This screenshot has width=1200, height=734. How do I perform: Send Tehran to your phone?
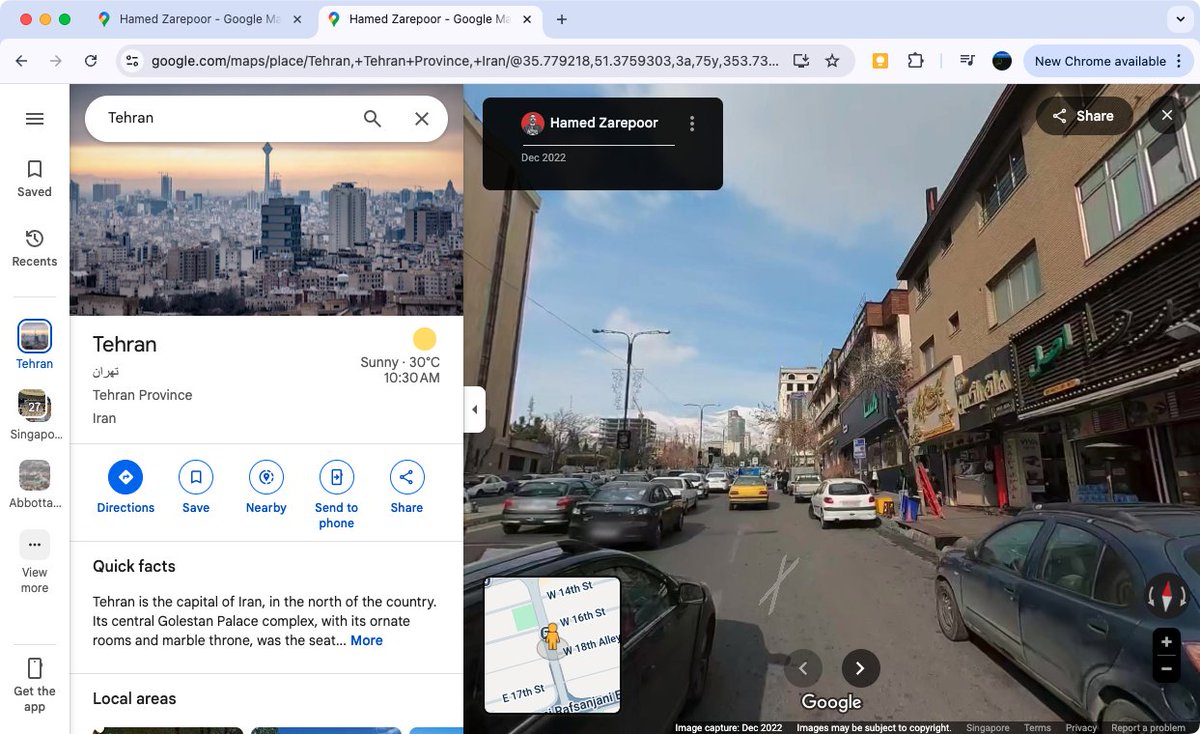(336, 495)
